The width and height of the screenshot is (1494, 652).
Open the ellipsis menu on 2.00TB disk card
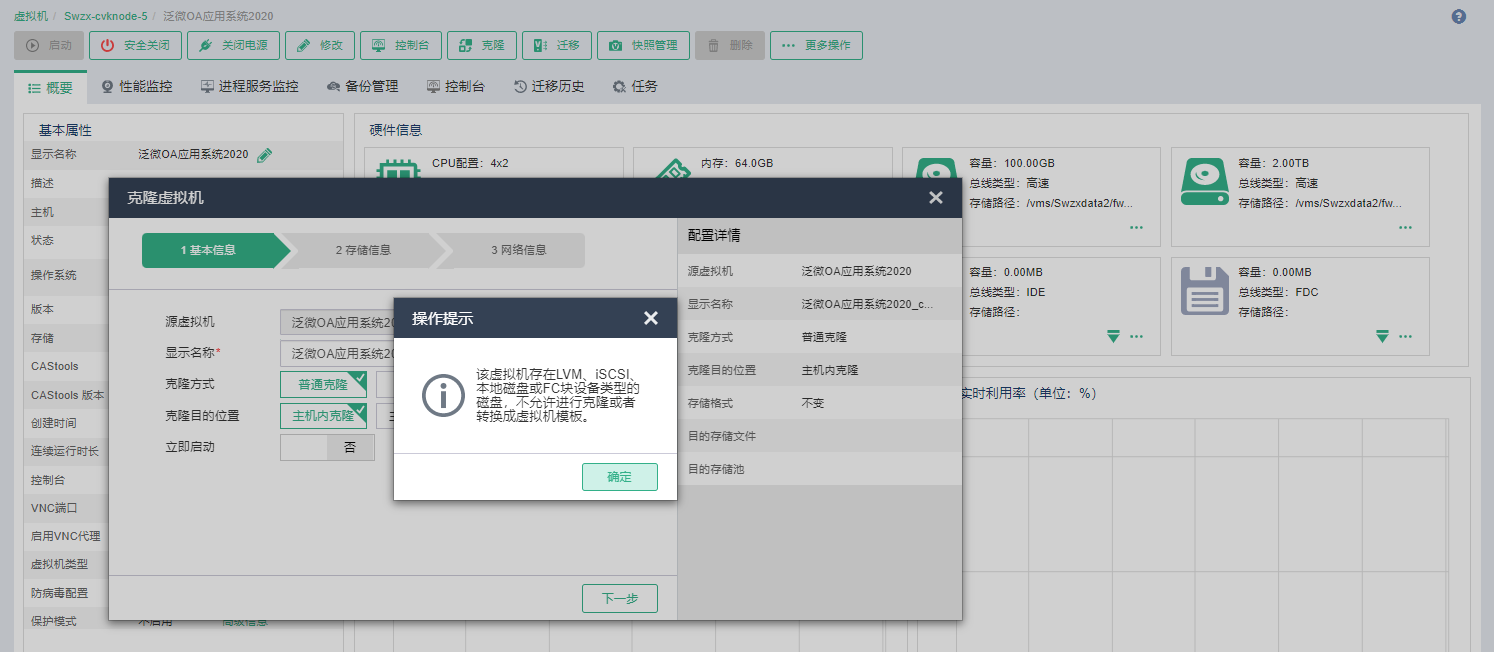point(1405,228)
